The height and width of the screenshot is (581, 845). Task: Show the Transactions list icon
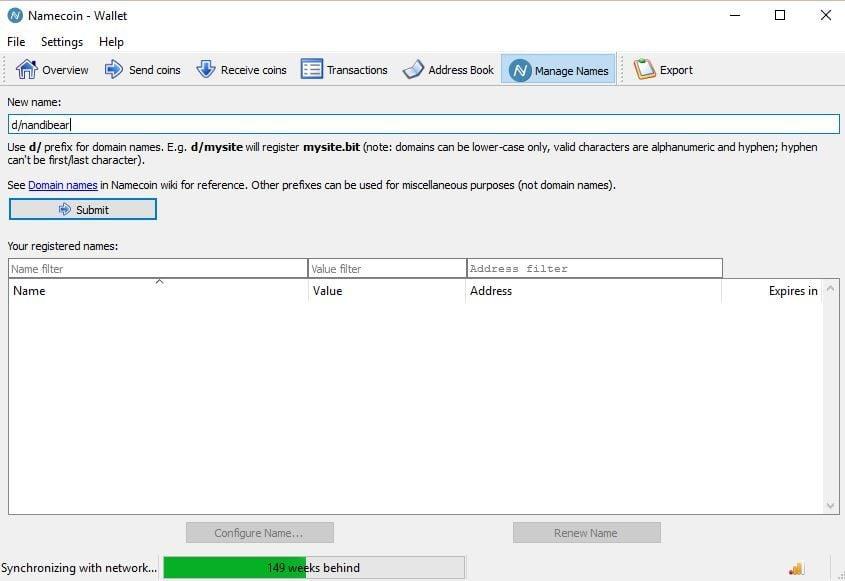(x=312, y=70)
